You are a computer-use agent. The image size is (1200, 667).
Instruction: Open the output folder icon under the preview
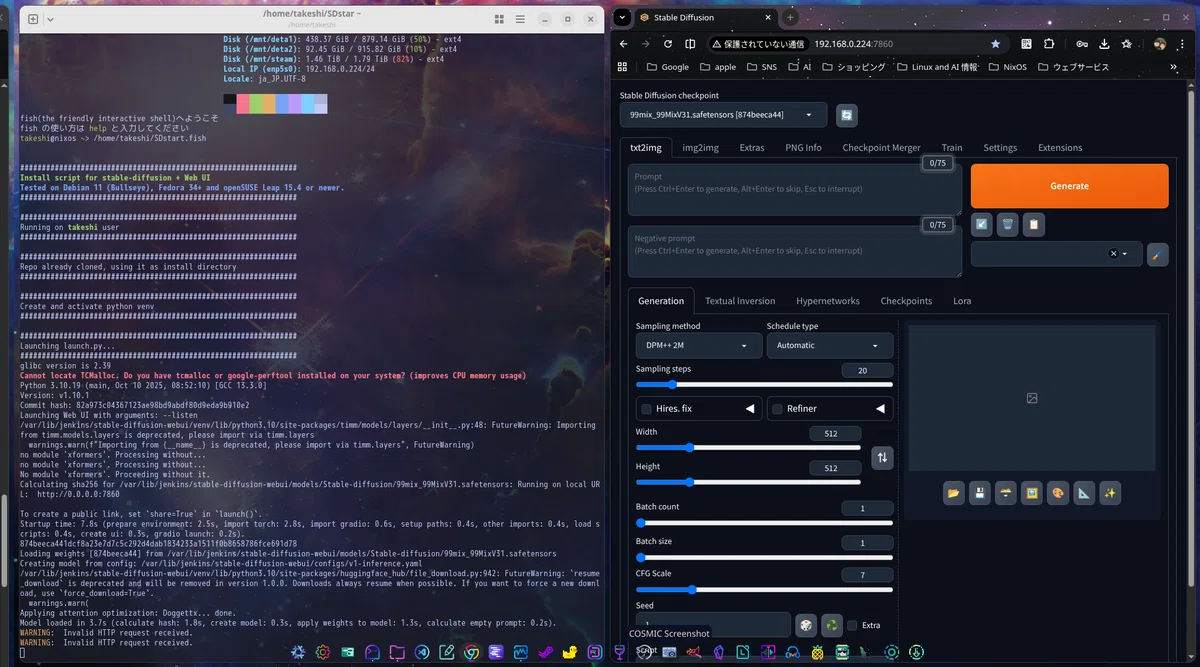pos(954,493)
